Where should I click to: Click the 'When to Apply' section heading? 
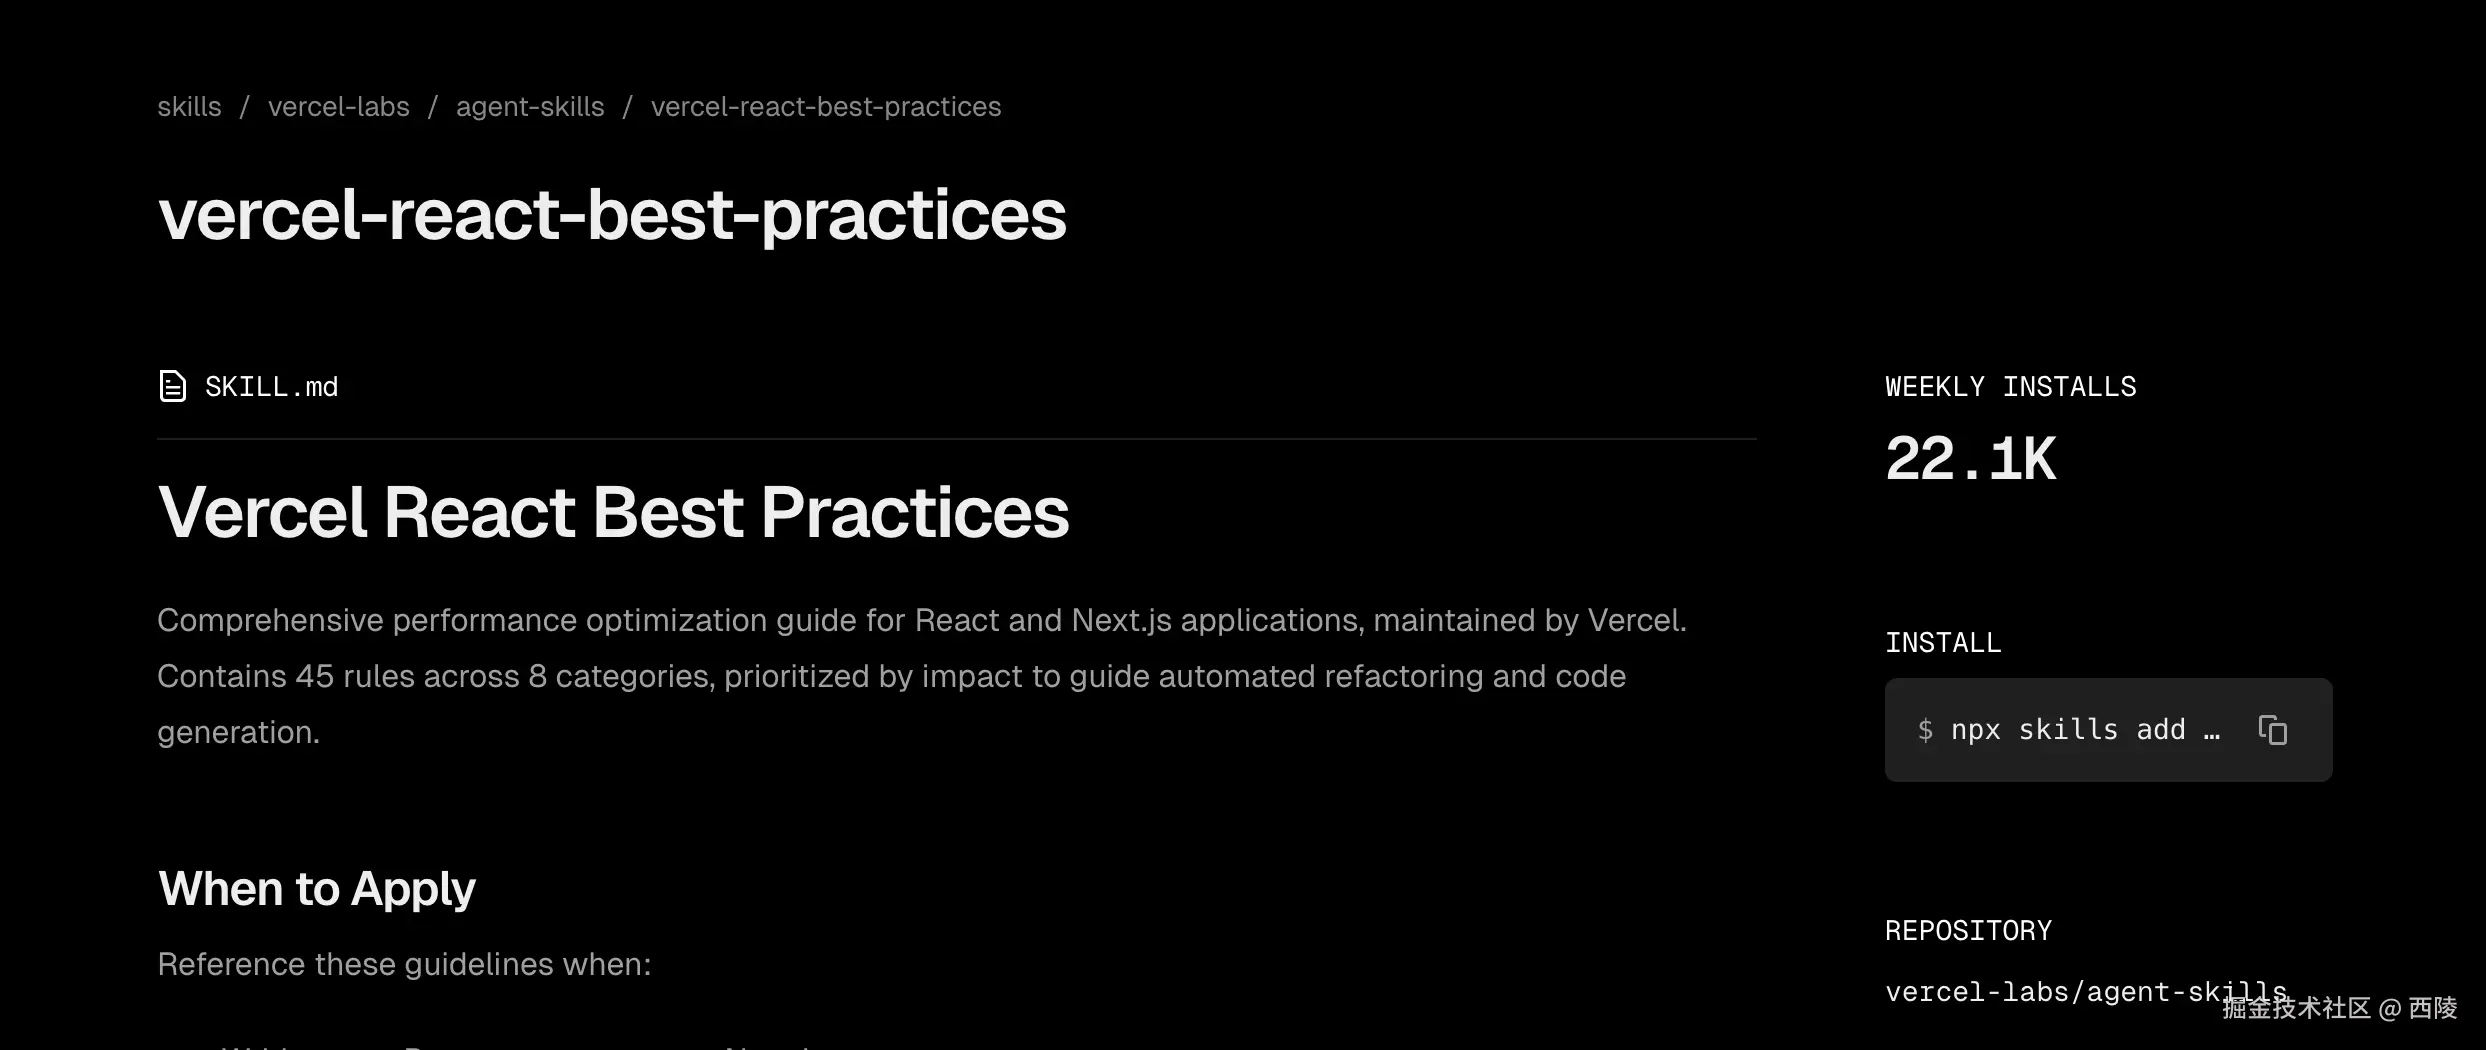(317, 889)
